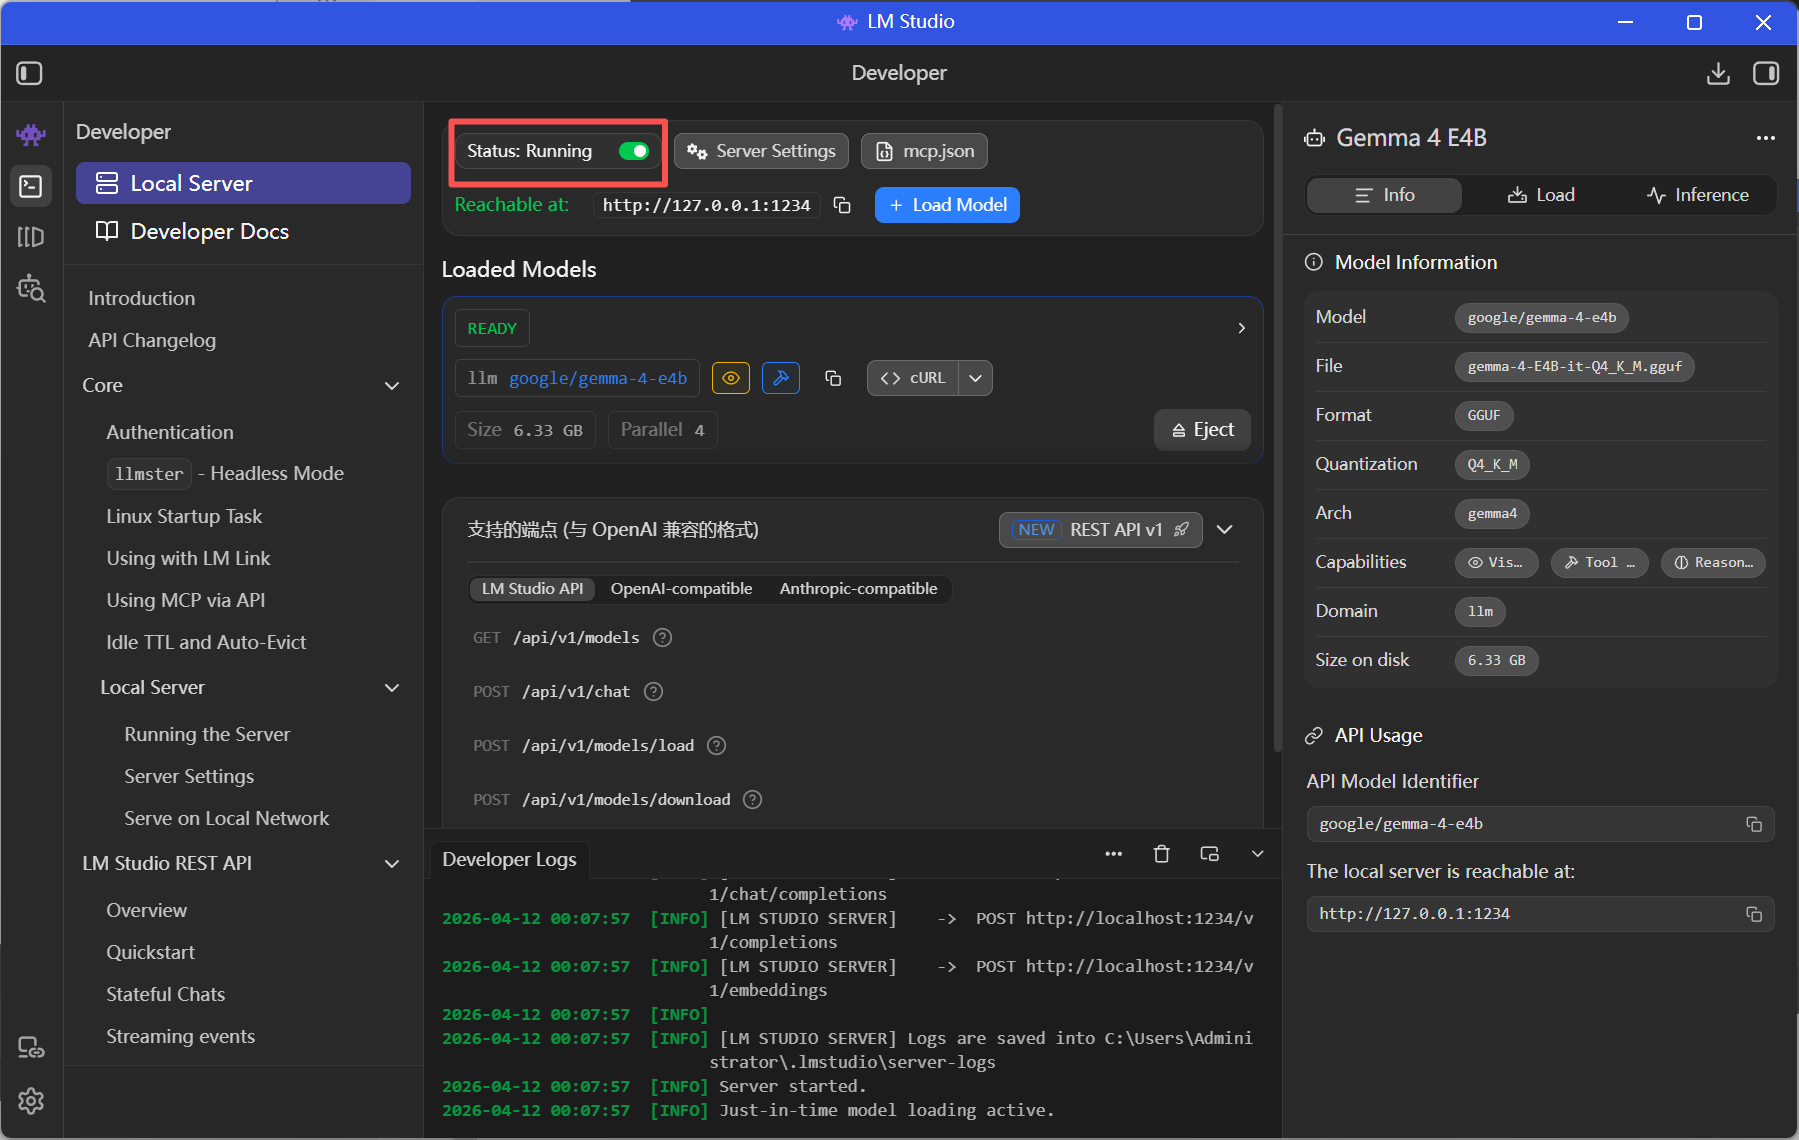Open Developer Logs more options
The height and width of the screenshot is (1140, 1799).
[1114, 854]
